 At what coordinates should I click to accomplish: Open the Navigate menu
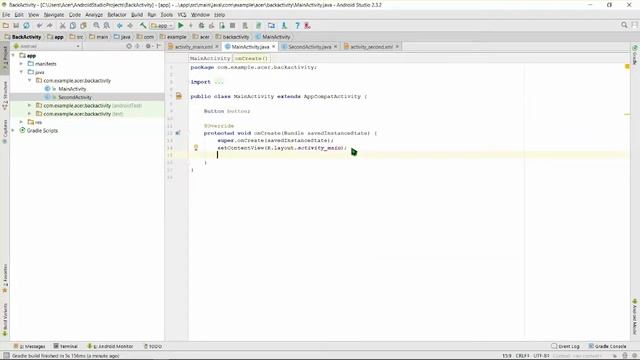[x=54, y=15]
